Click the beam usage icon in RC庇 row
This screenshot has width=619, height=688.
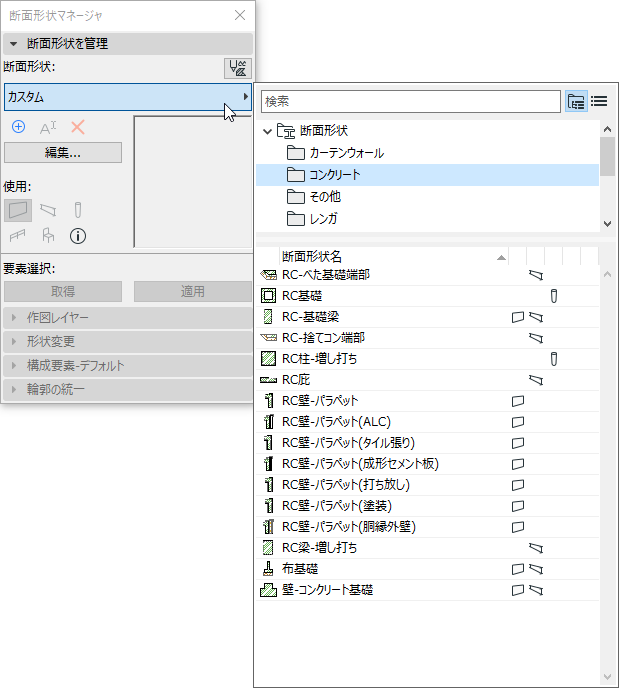tap(536, 380)
